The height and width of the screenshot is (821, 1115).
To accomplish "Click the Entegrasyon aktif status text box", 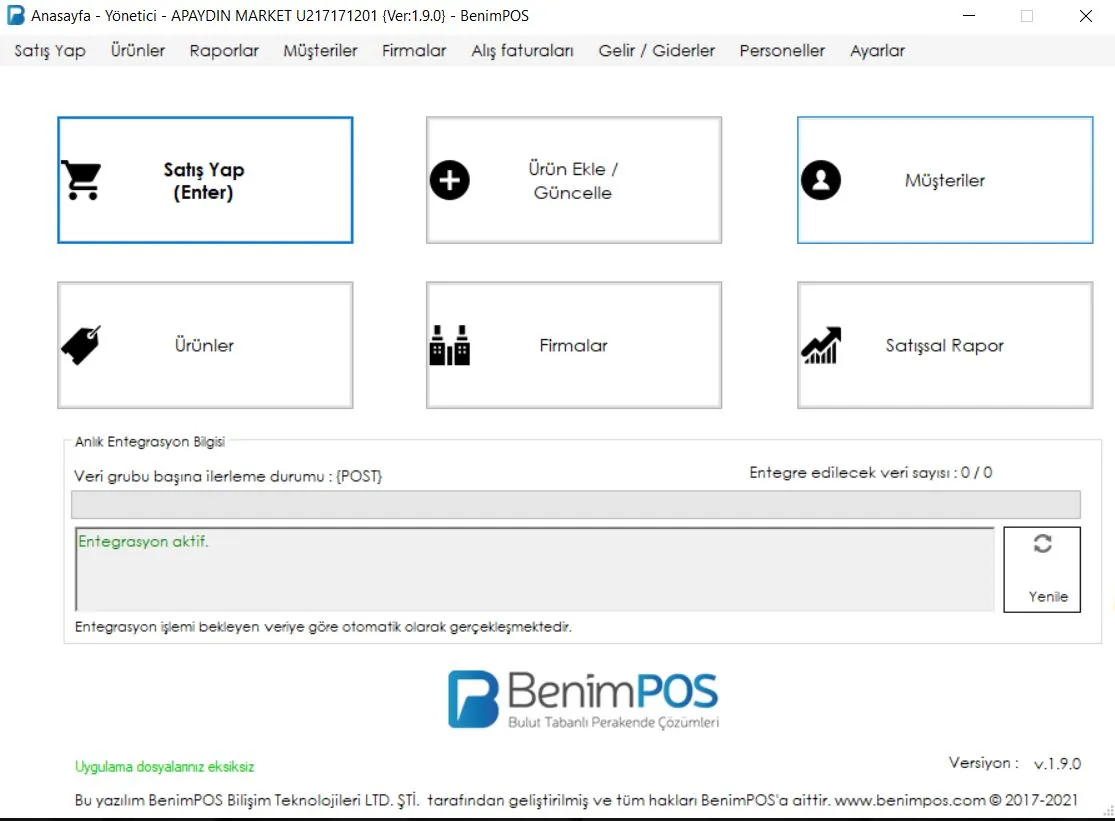I will pyautogui.click(x=534, y=569).
